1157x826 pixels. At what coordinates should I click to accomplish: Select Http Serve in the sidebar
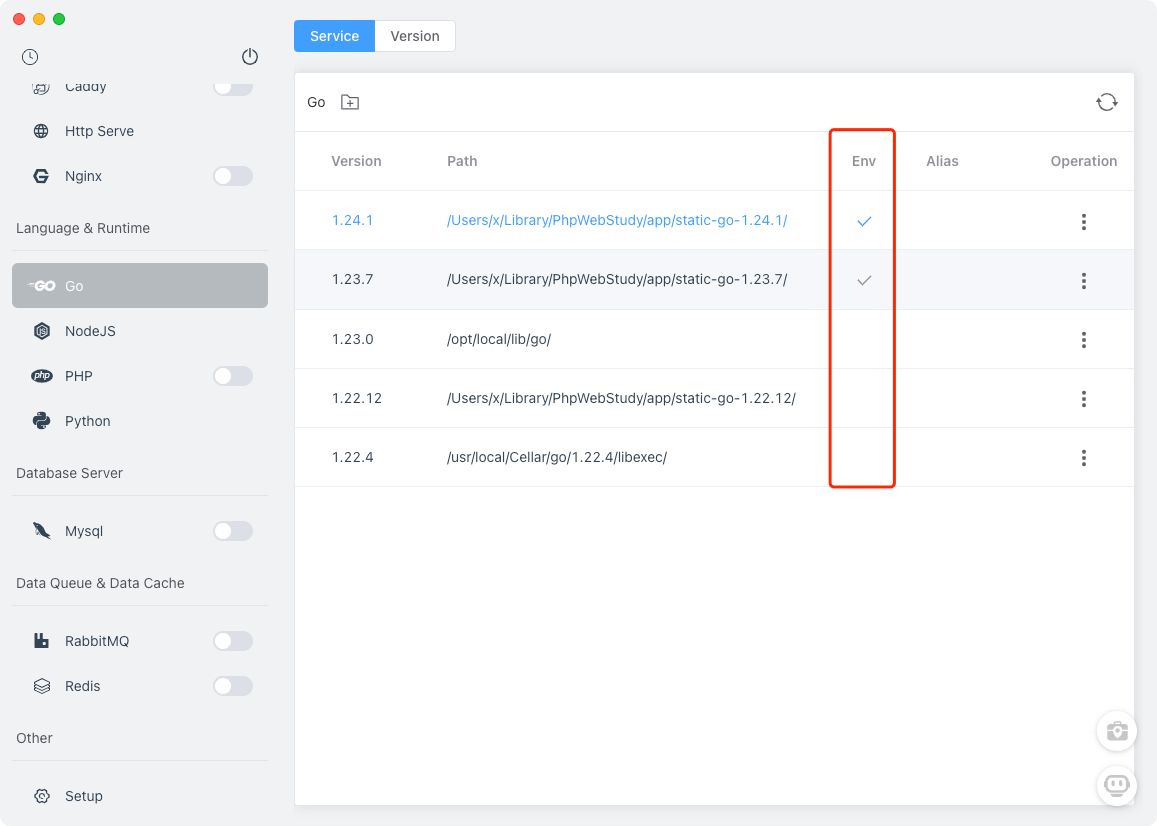[x=140, y=131]
